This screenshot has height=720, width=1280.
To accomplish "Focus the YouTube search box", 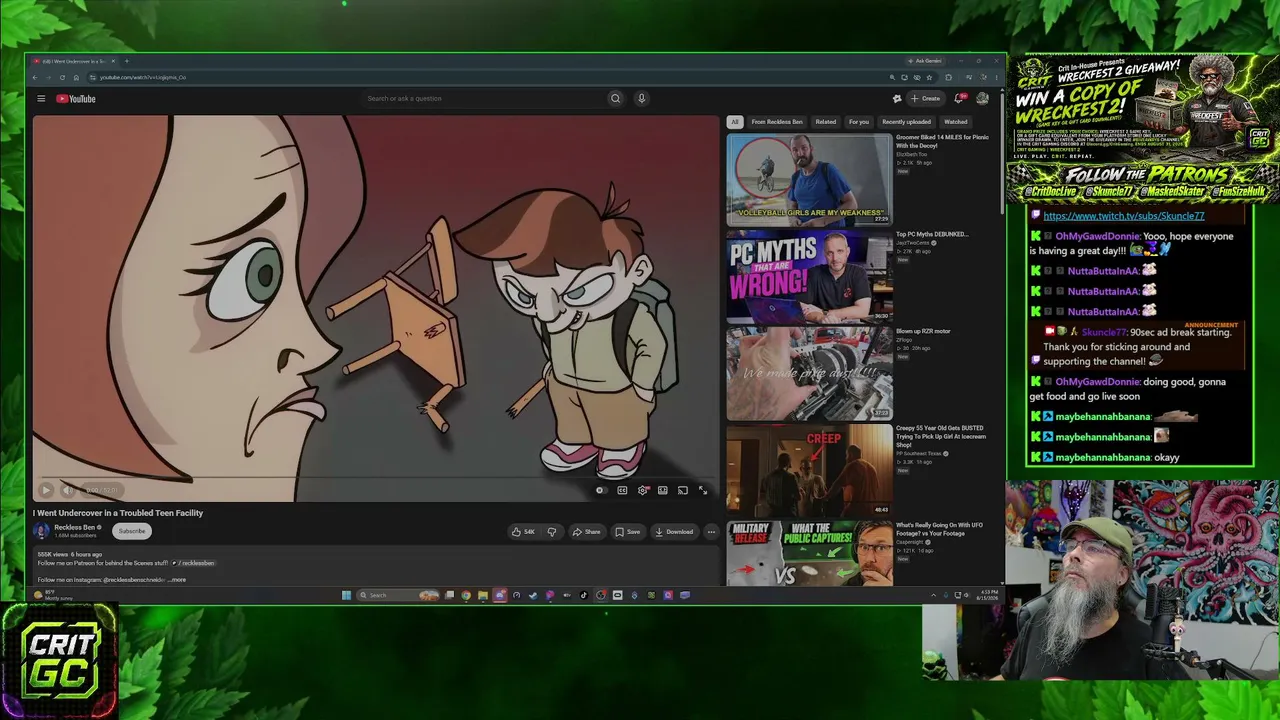I will tap(485, 98).
